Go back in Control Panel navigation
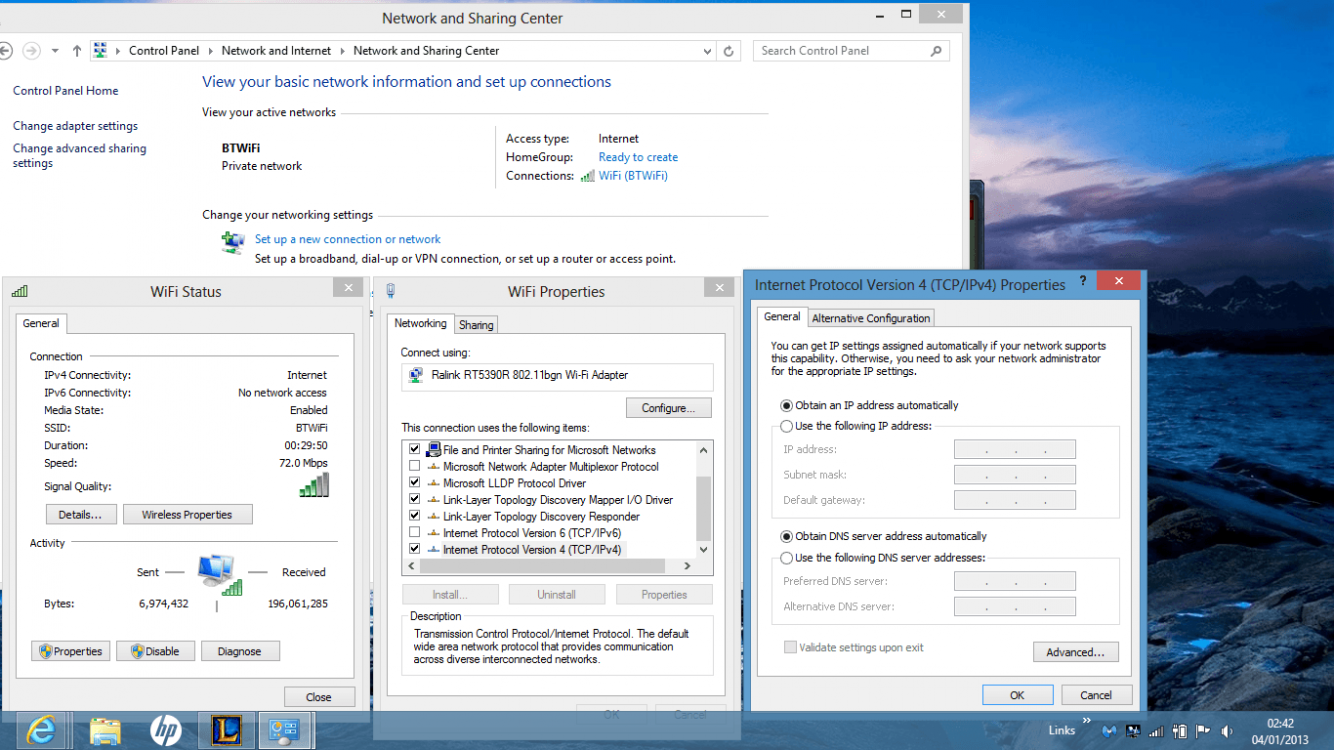Image resolution: width=1334 pixels, height=750 pixels. pos(6,51)
